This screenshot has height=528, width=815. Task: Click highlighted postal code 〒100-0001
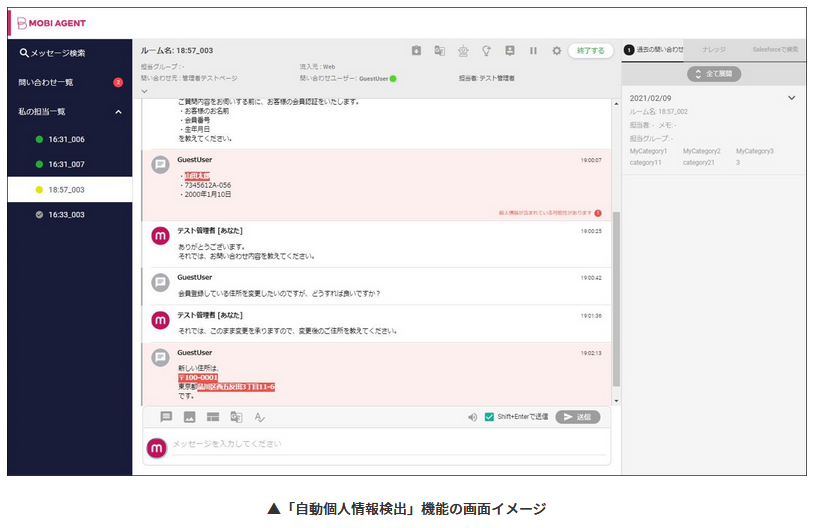198,378
